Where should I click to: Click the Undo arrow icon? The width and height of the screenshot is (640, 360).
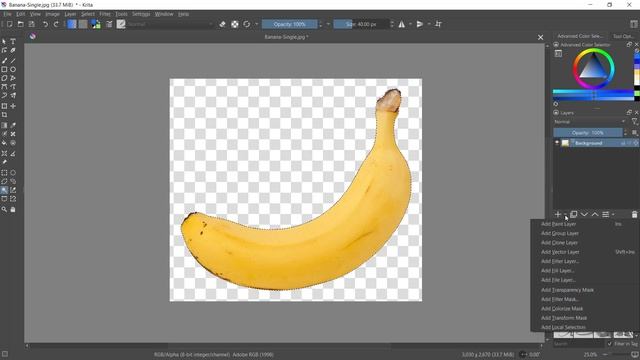point(45,24)
